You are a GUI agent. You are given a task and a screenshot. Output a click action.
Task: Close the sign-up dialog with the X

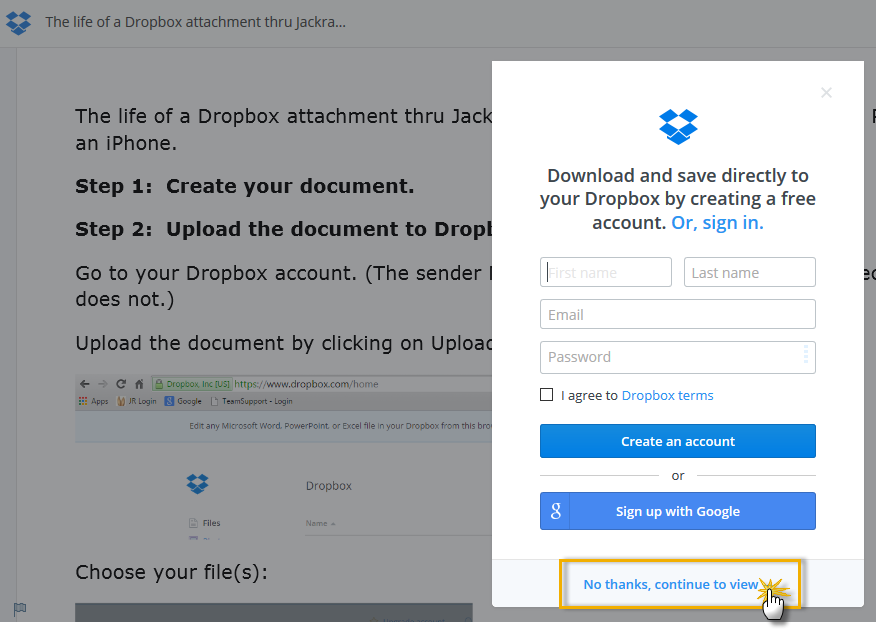[826, 92]
